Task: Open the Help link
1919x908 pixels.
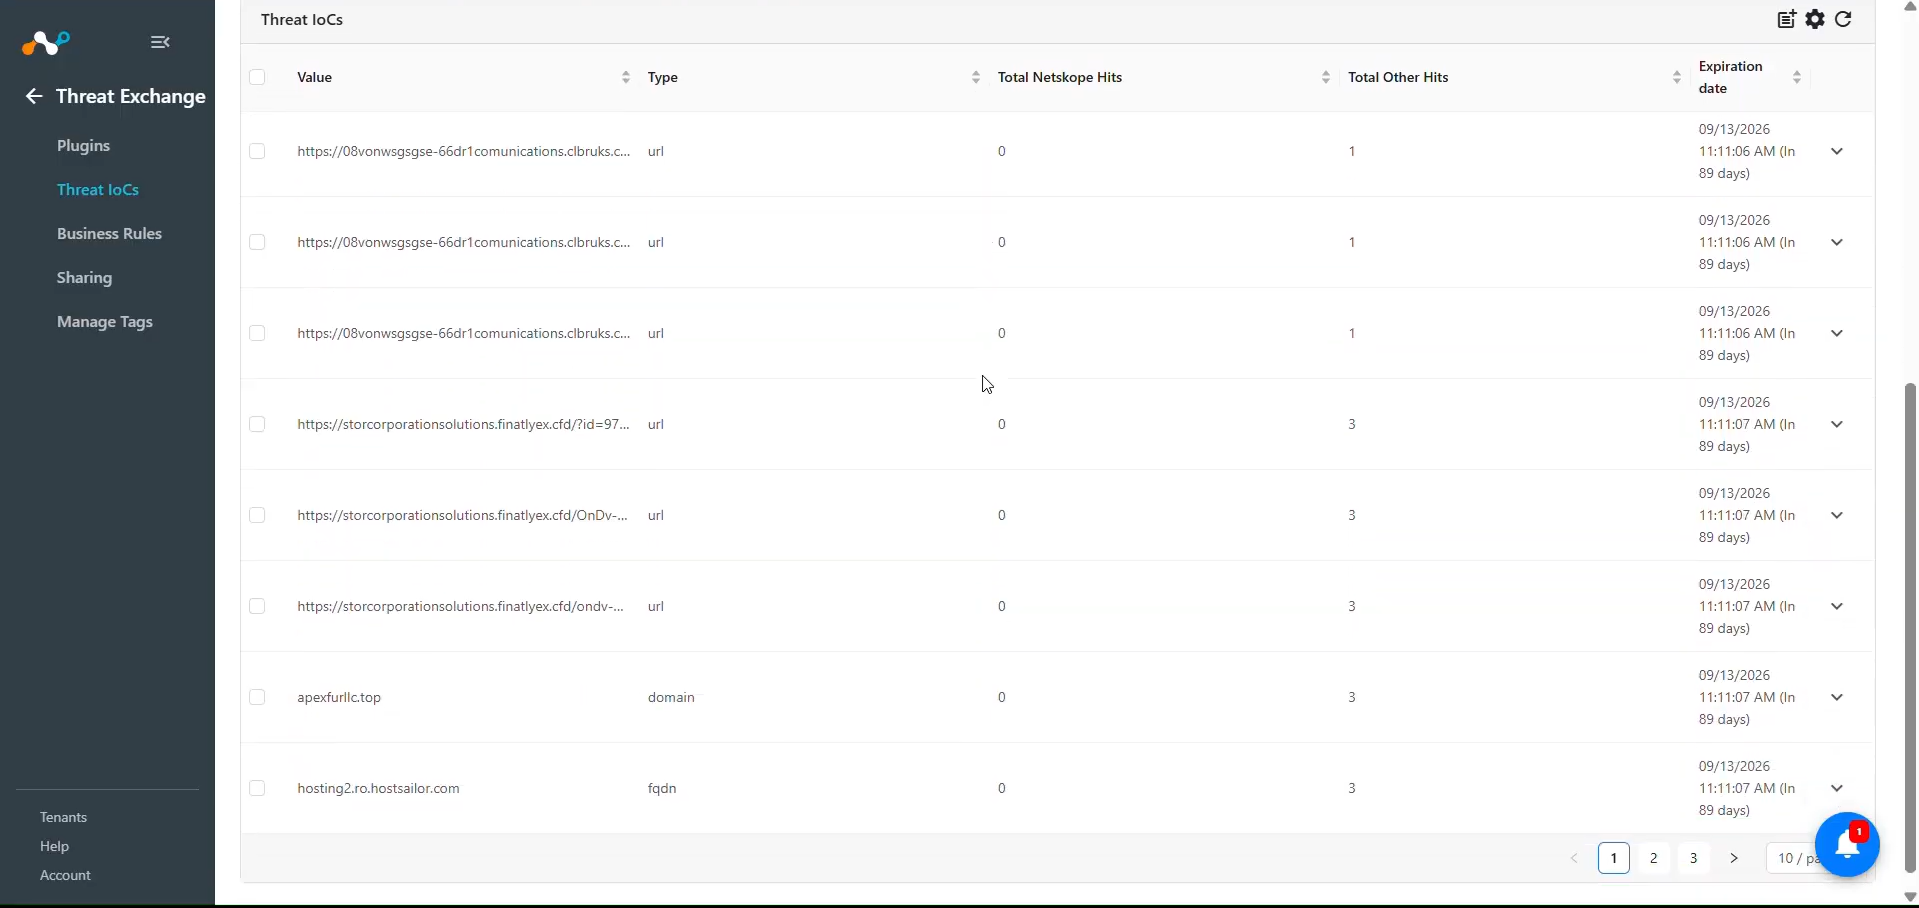Action: [55, 846]
